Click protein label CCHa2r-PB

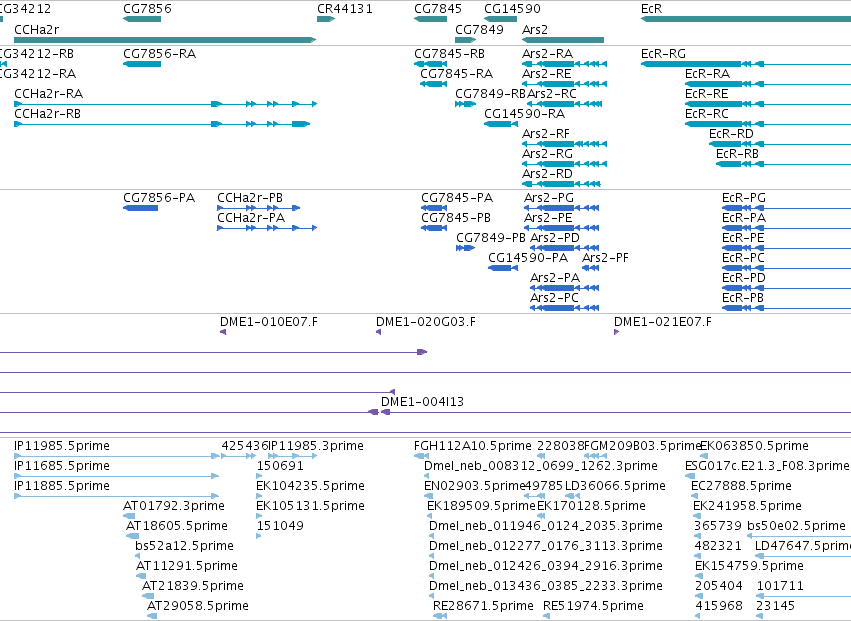pyautogui.click(x=250, y=198)
